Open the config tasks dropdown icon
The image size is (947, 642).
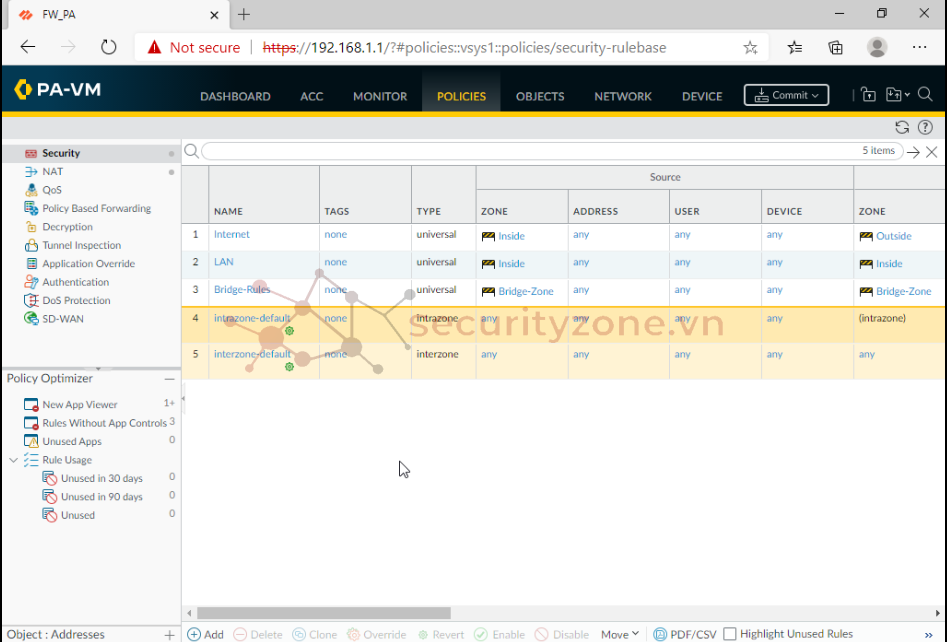click(897, 95)
